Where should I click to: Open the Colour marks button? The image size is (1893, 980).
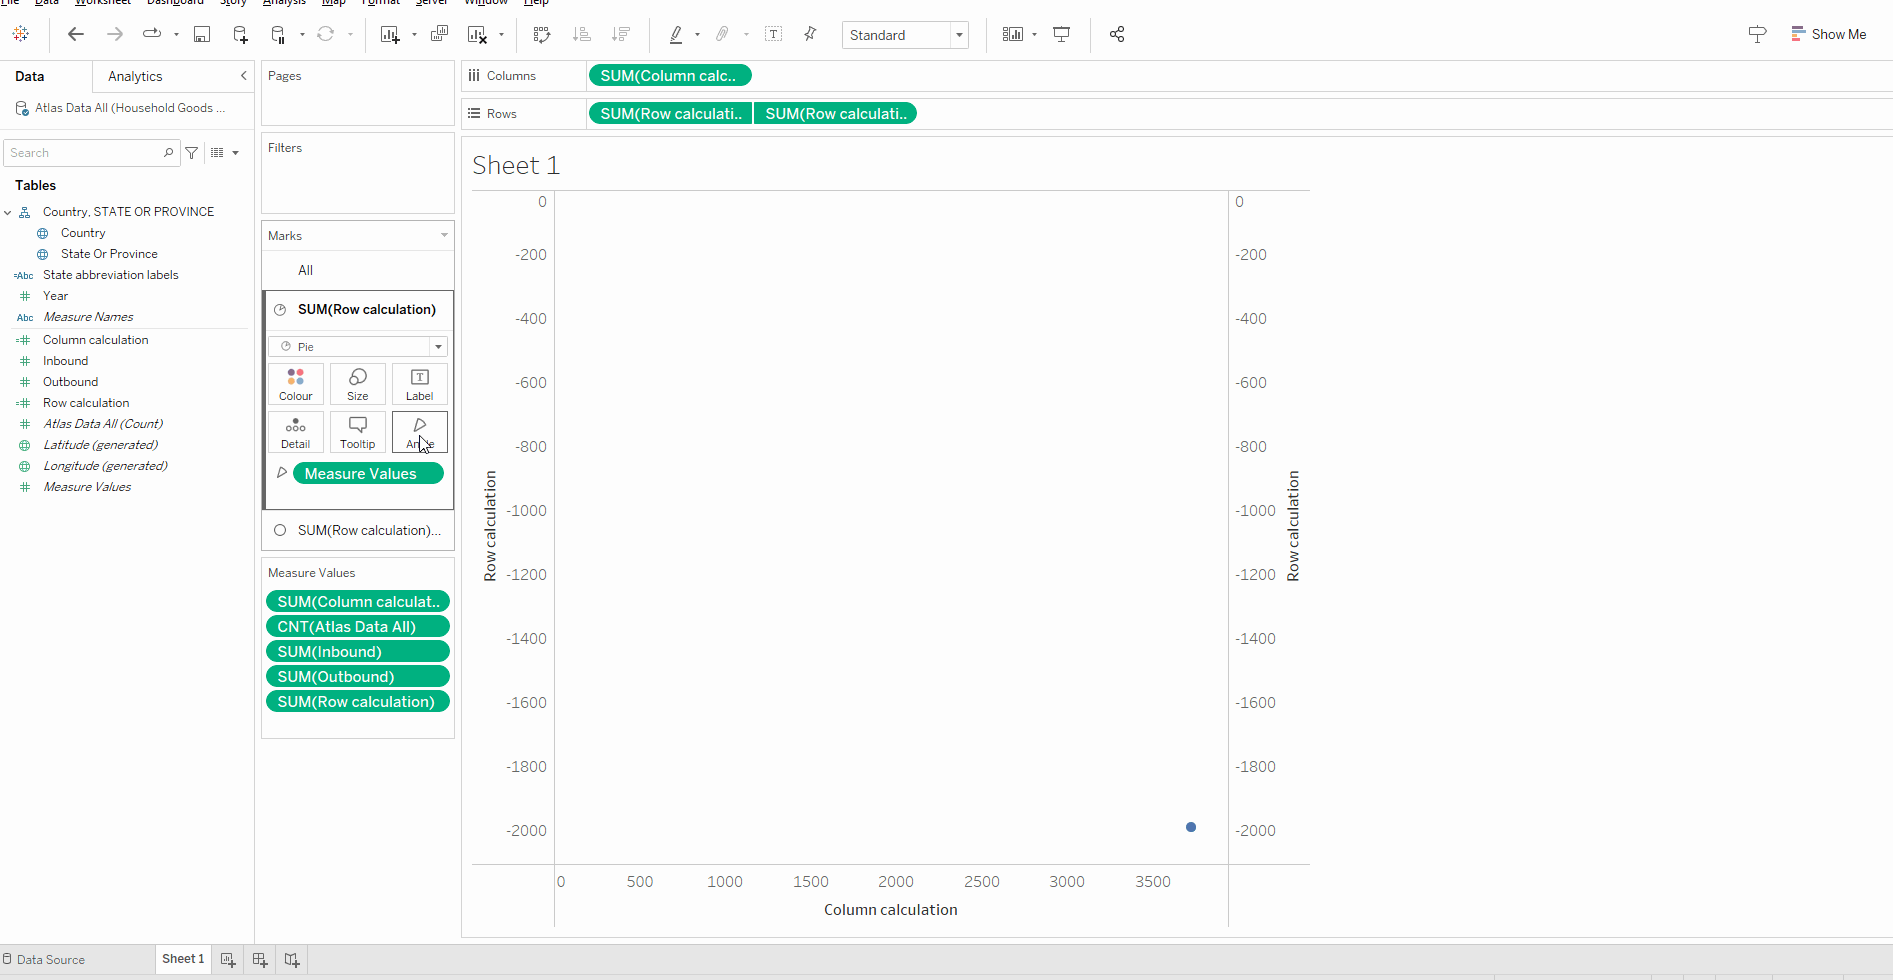coord(296,384)
